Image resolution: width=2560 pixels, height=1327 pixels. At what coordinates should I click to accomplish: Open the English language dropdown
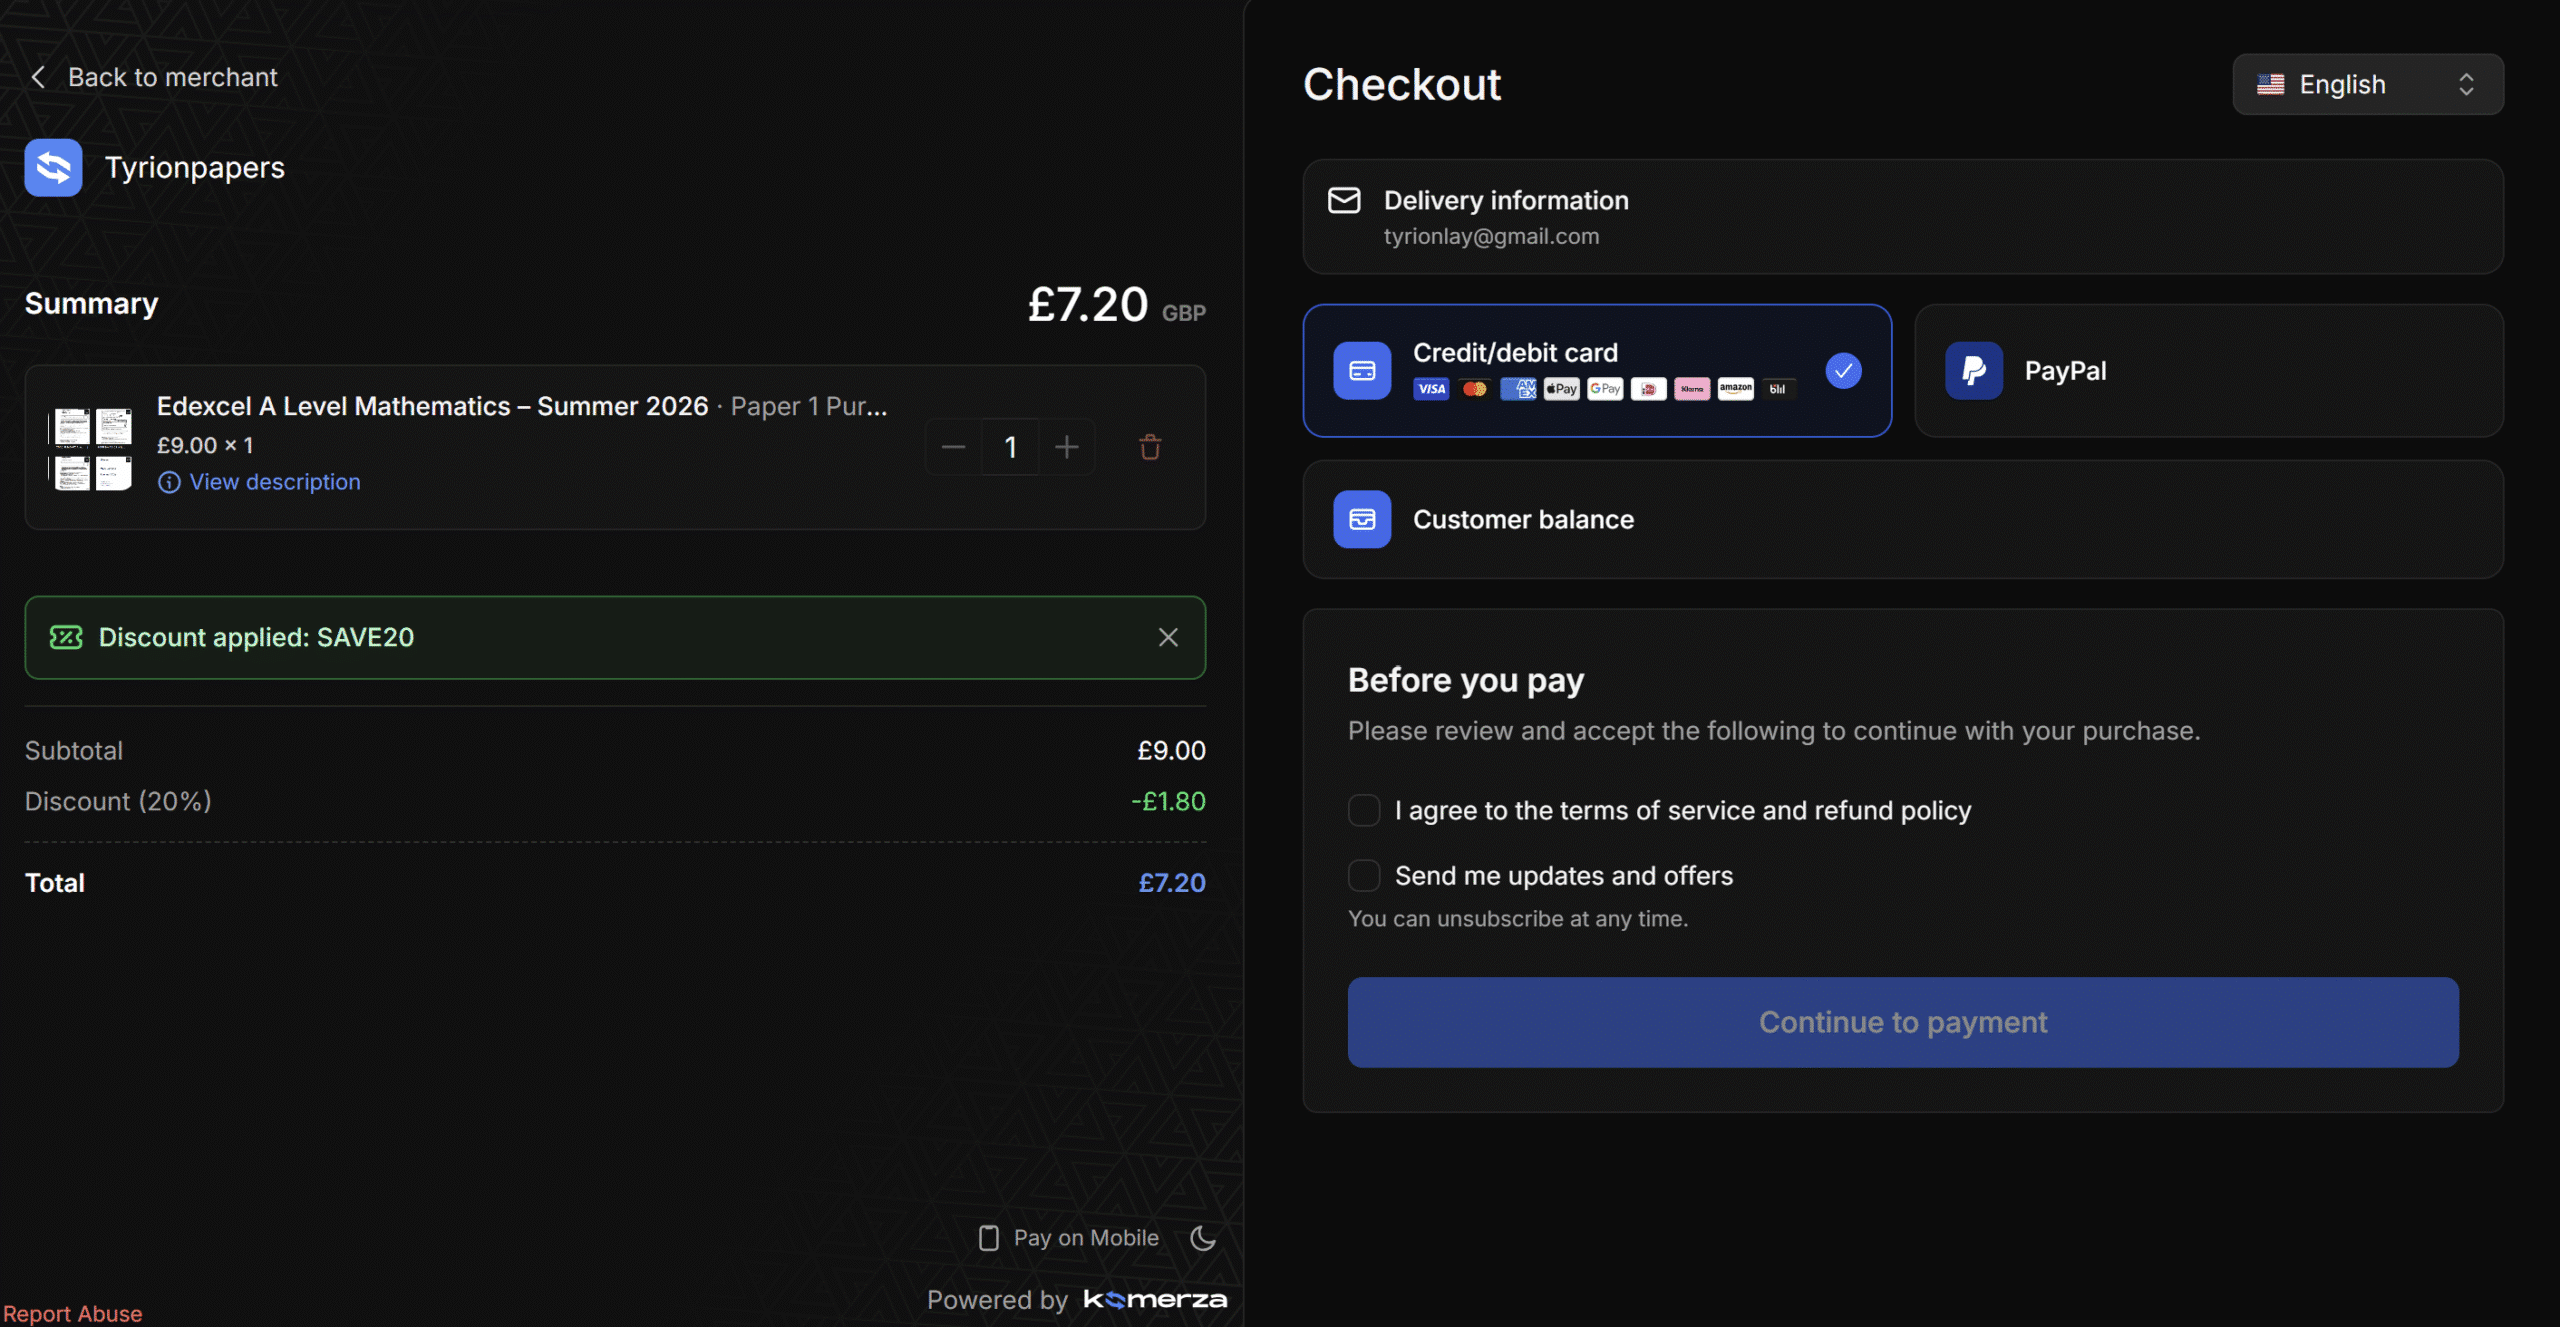click(x=2368, y=84)
